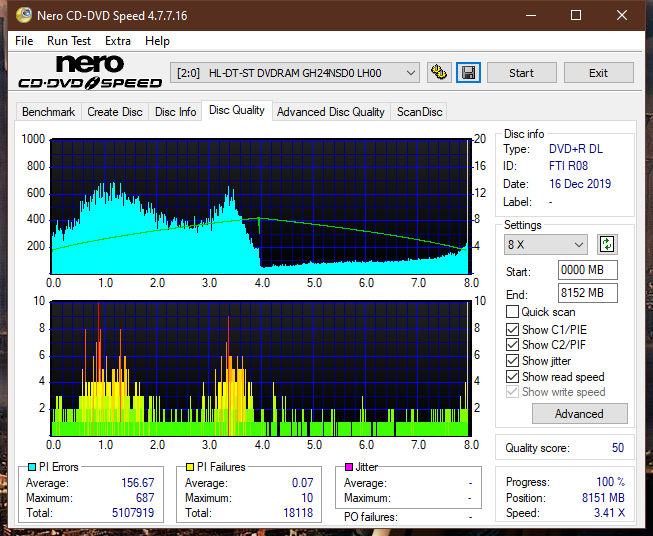The width and height of the screenshot is (653, 536).
Task: Click the greyed Show write speed checkbox
Action: pyautogui.click(x=512, y=392)
